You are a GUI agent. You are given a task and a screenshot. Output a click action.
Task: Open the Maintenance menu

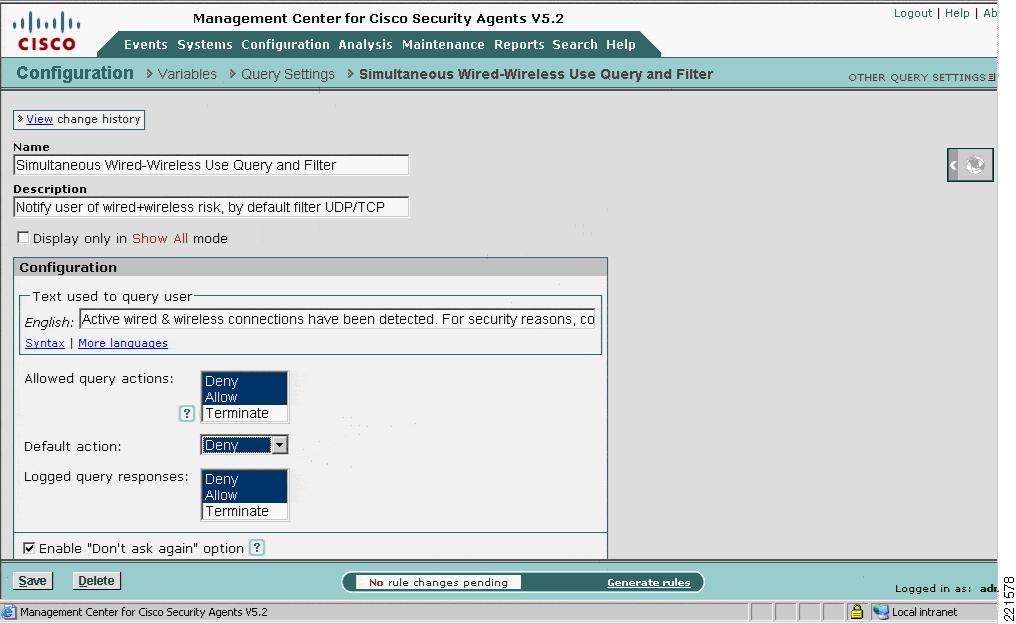coord(443,45)
